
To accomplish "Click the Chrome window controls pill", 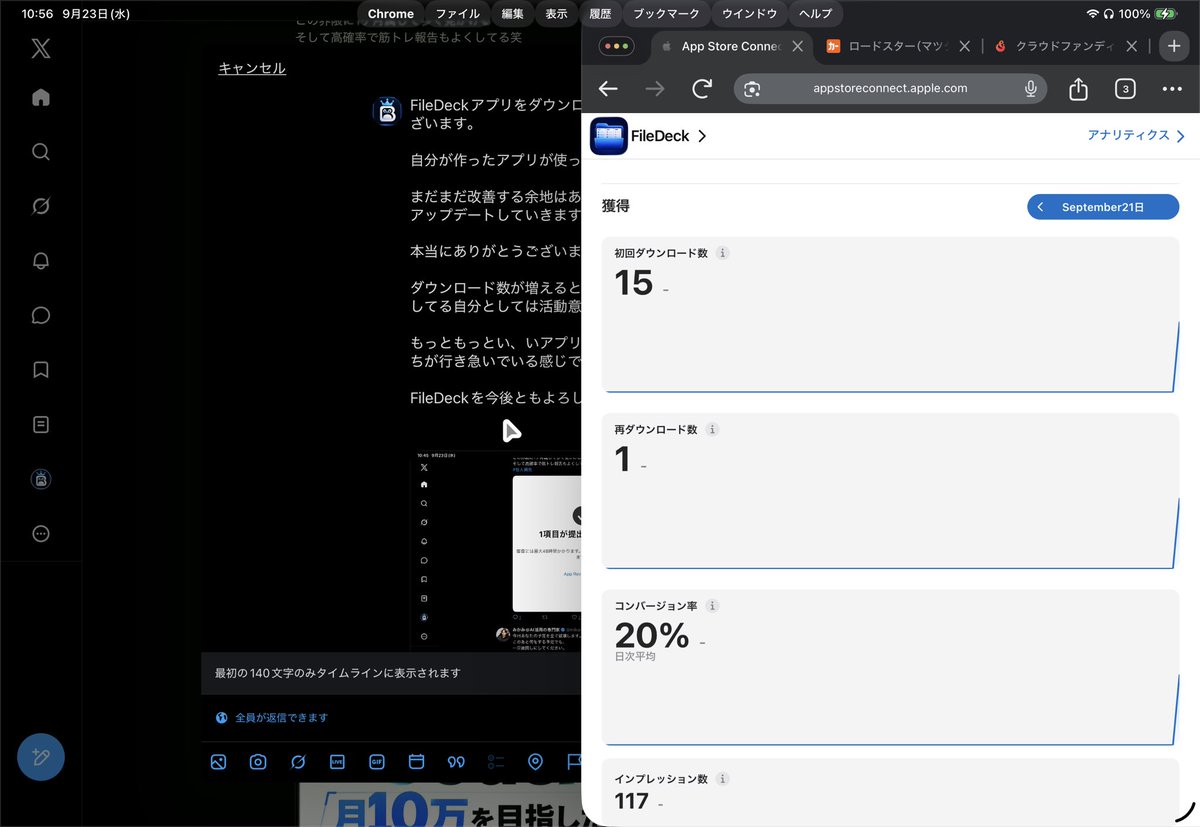I will pyautogui.click(x=615, y=46).
